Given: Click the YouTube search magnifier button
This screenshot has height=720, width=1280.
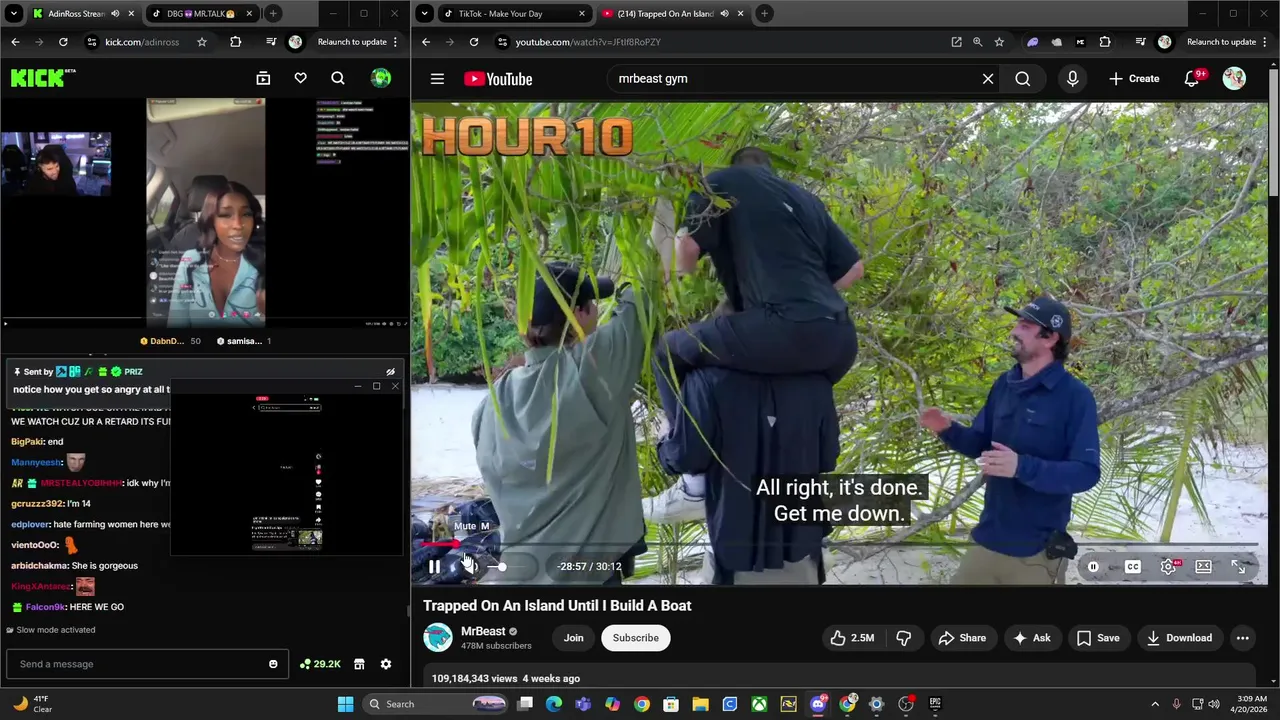Looking at the screenshot, I should point(1022,79).
